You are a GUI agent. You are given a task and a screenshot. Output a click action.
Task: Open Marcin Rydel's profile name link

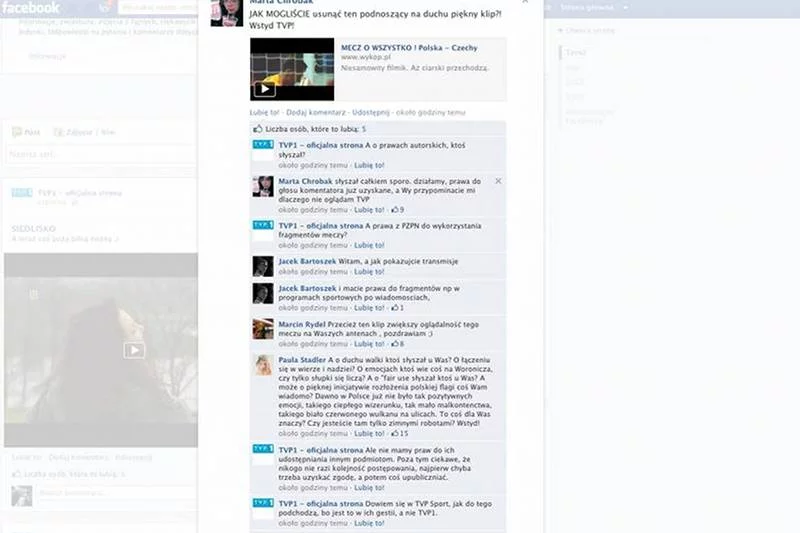[302, 324]
